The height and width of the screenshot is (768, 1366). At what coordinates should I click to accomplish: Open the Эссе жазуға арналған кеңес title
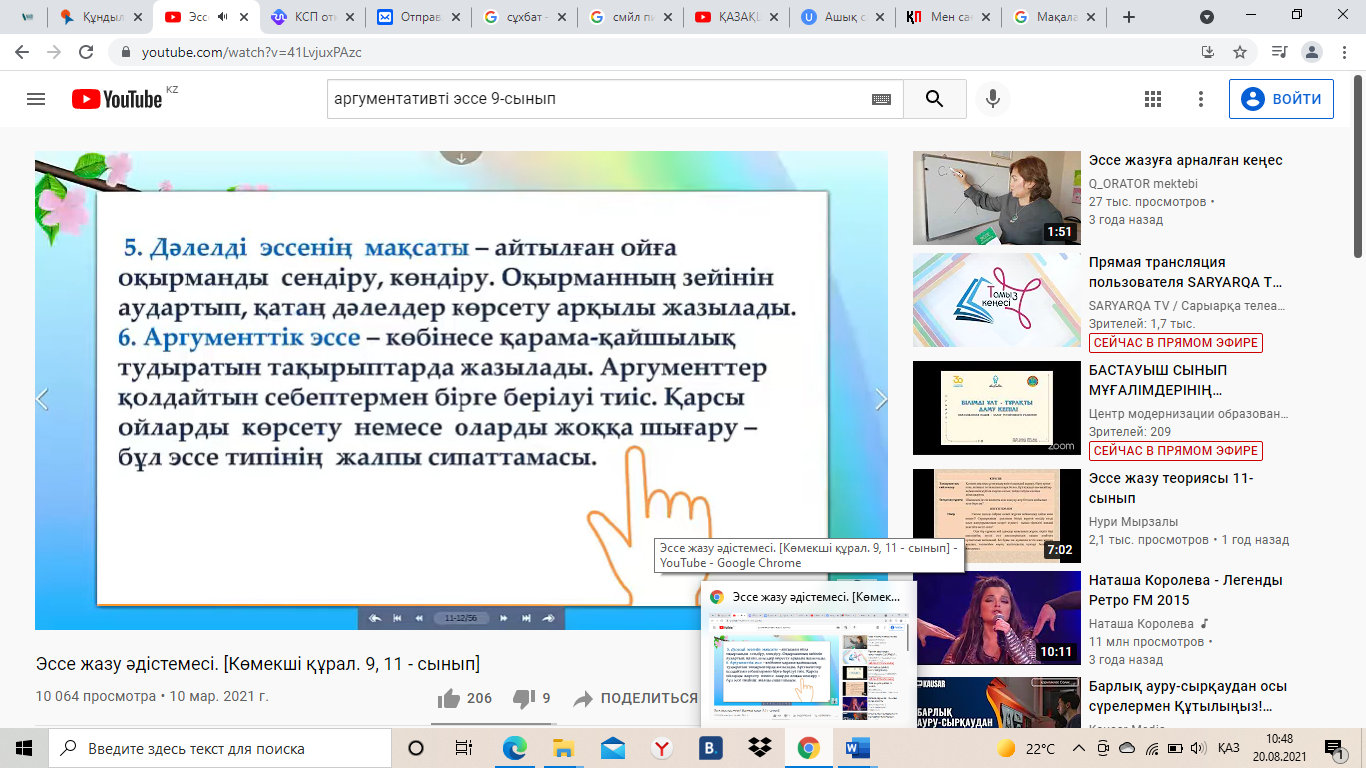[1185, 160]
